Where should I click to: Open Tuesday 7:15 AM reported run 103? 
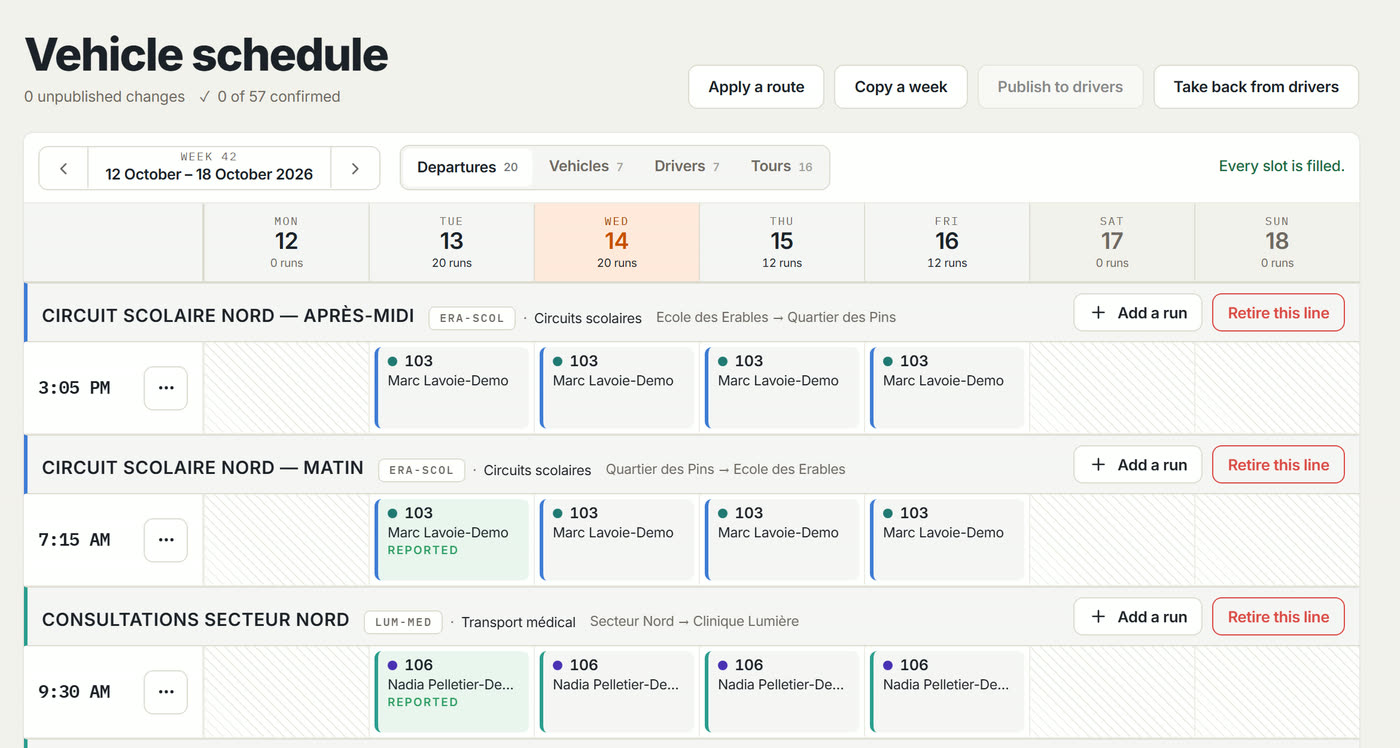(x=452, y=540)
